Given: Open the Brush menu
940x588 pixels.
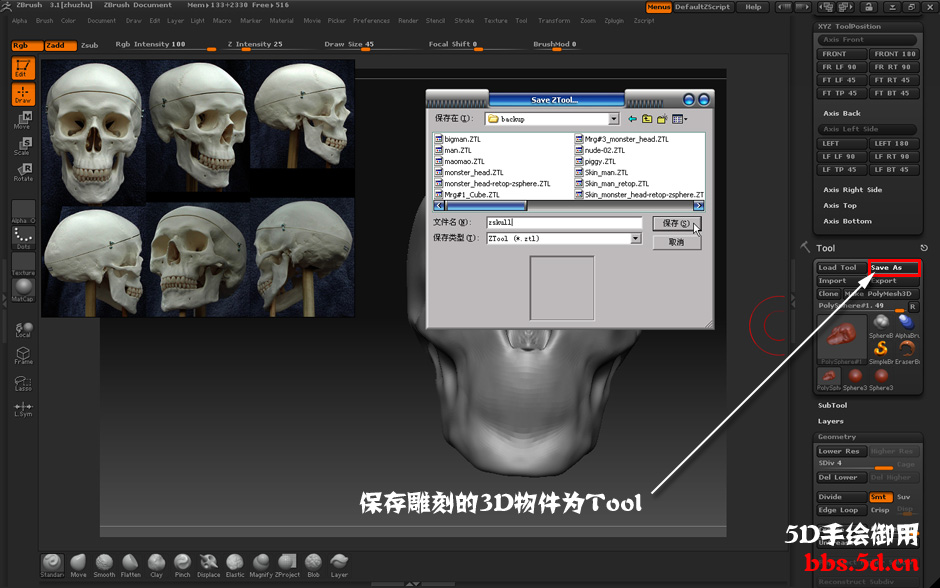Looking at the screenshot, I should click(44, 20).
